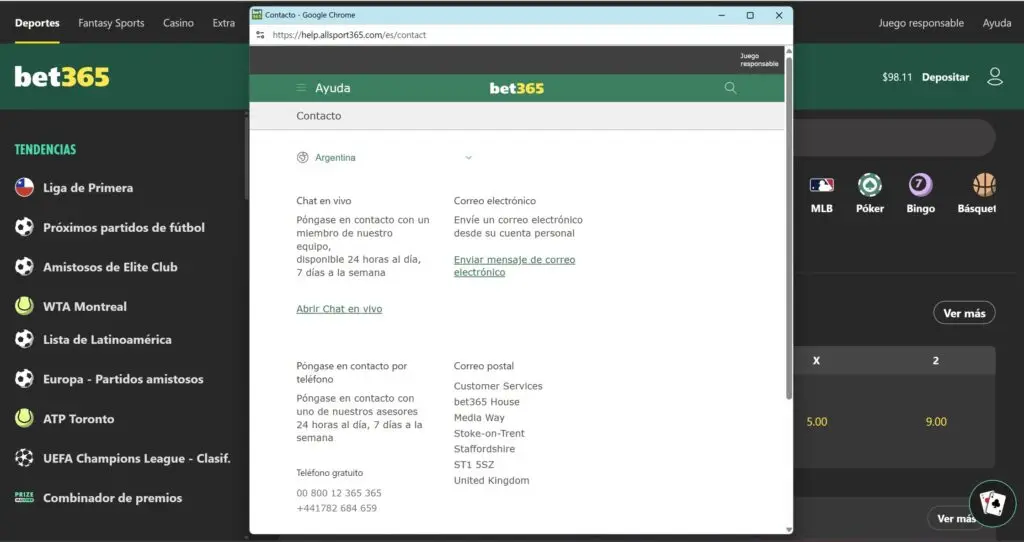Click the bet365 logo on main site

[62, 76]
